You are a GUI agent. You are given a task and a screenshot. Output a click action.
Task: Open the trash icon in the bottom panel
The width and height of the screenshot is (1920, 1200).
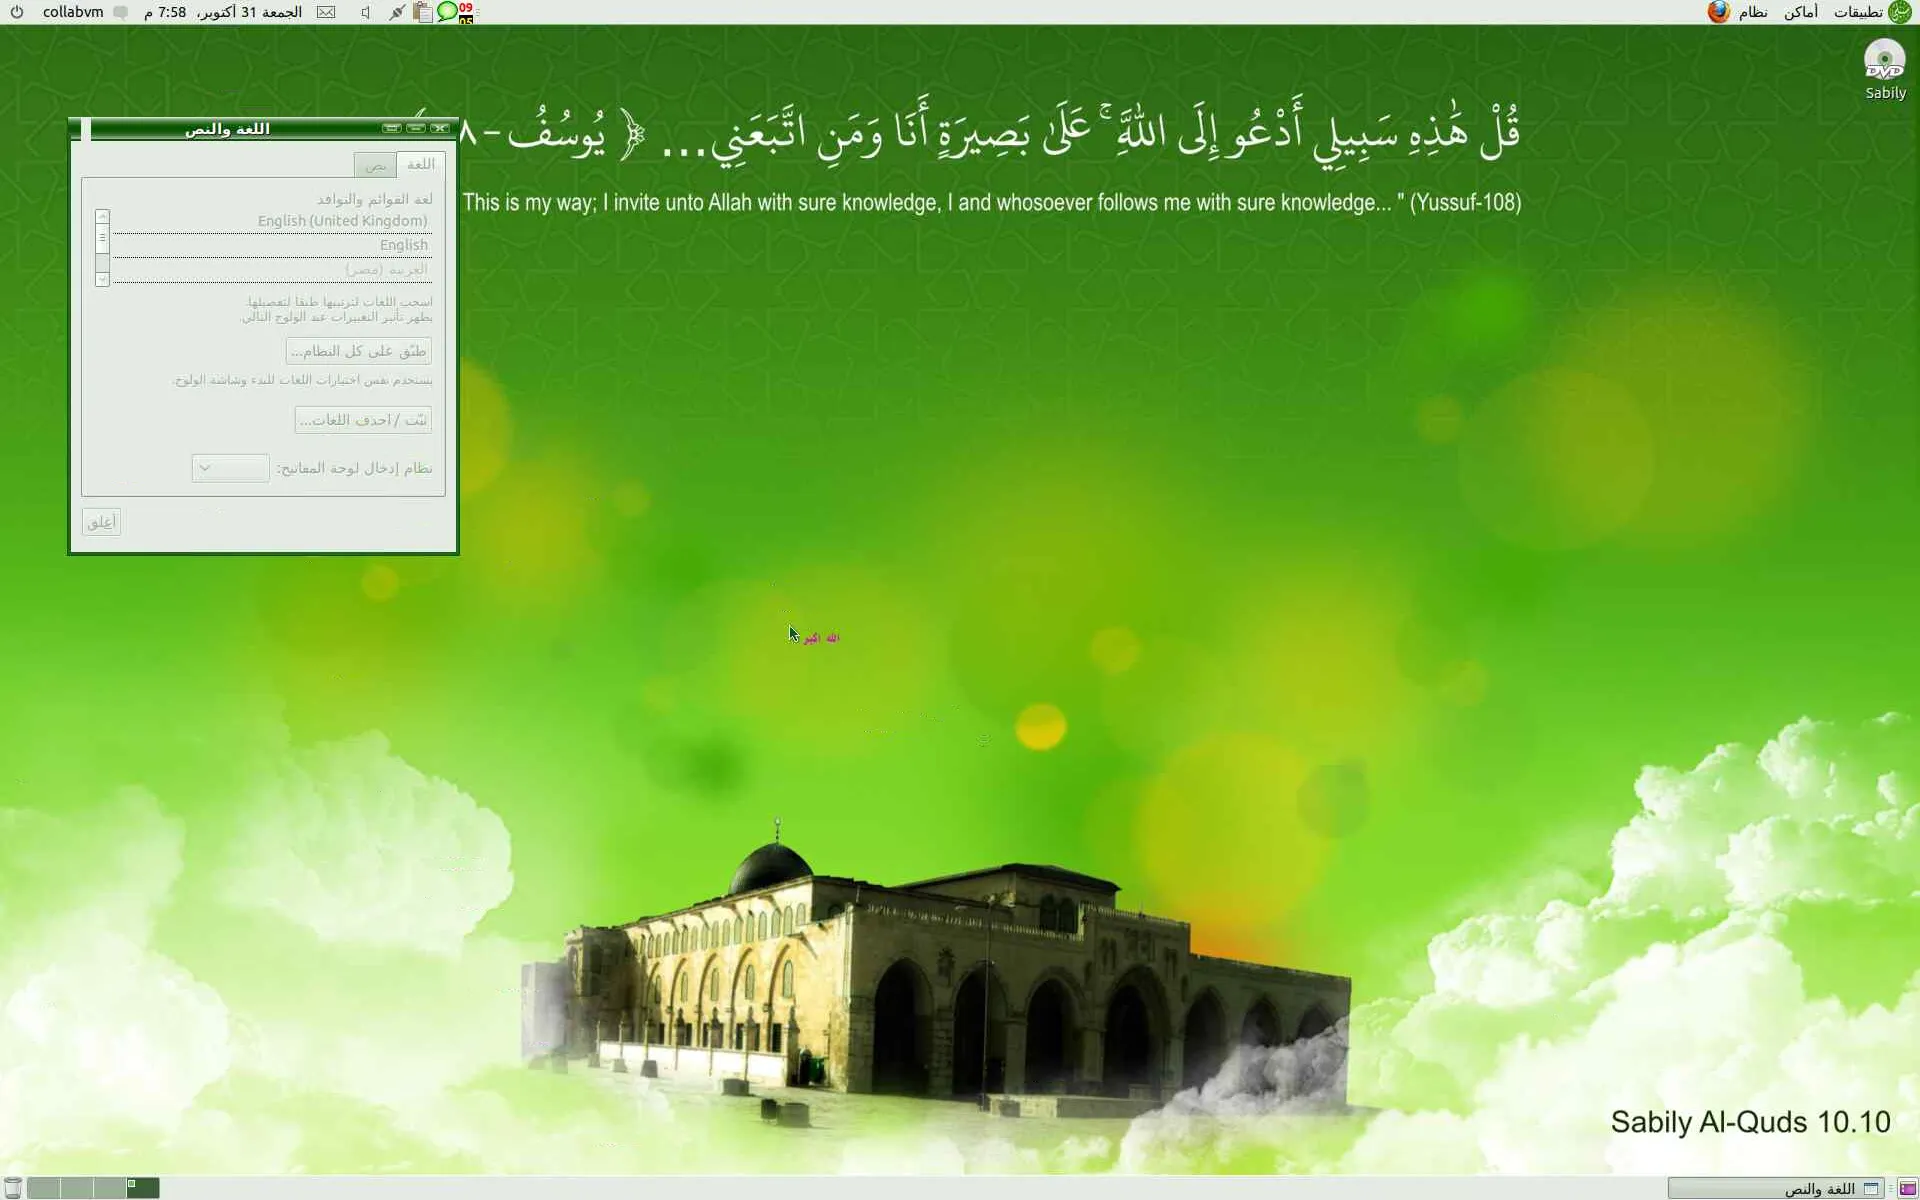pos(13,1188)
